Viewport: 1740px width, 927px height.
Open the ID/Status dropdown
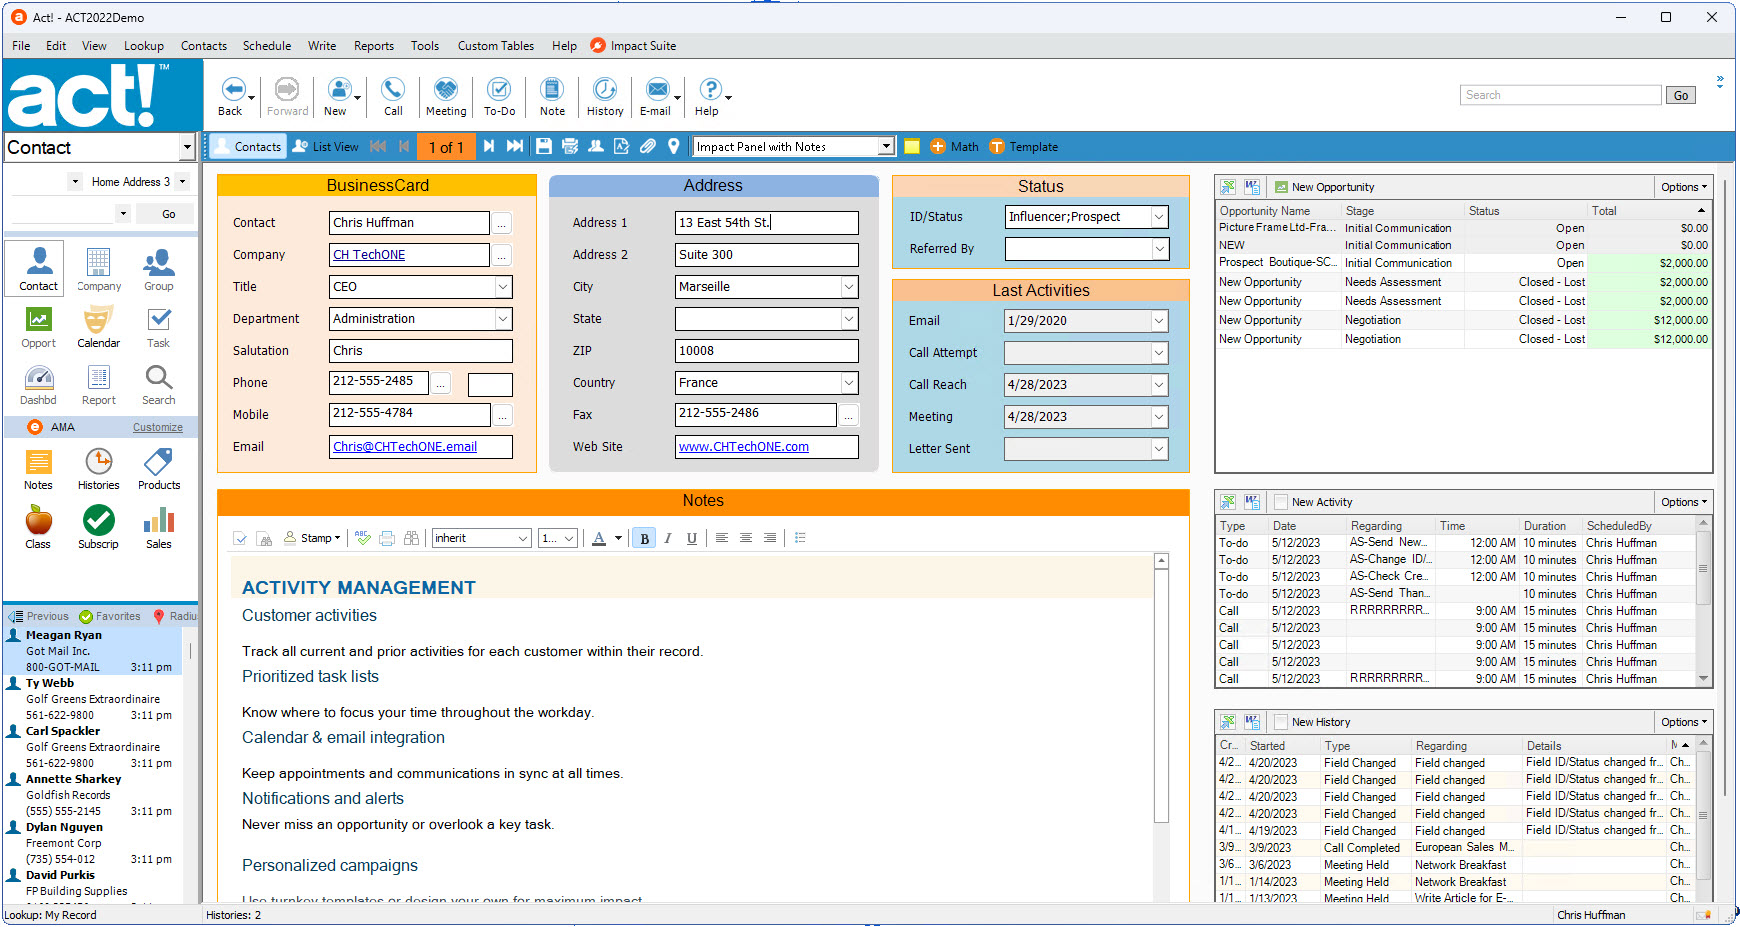[x=1159, y=217]
